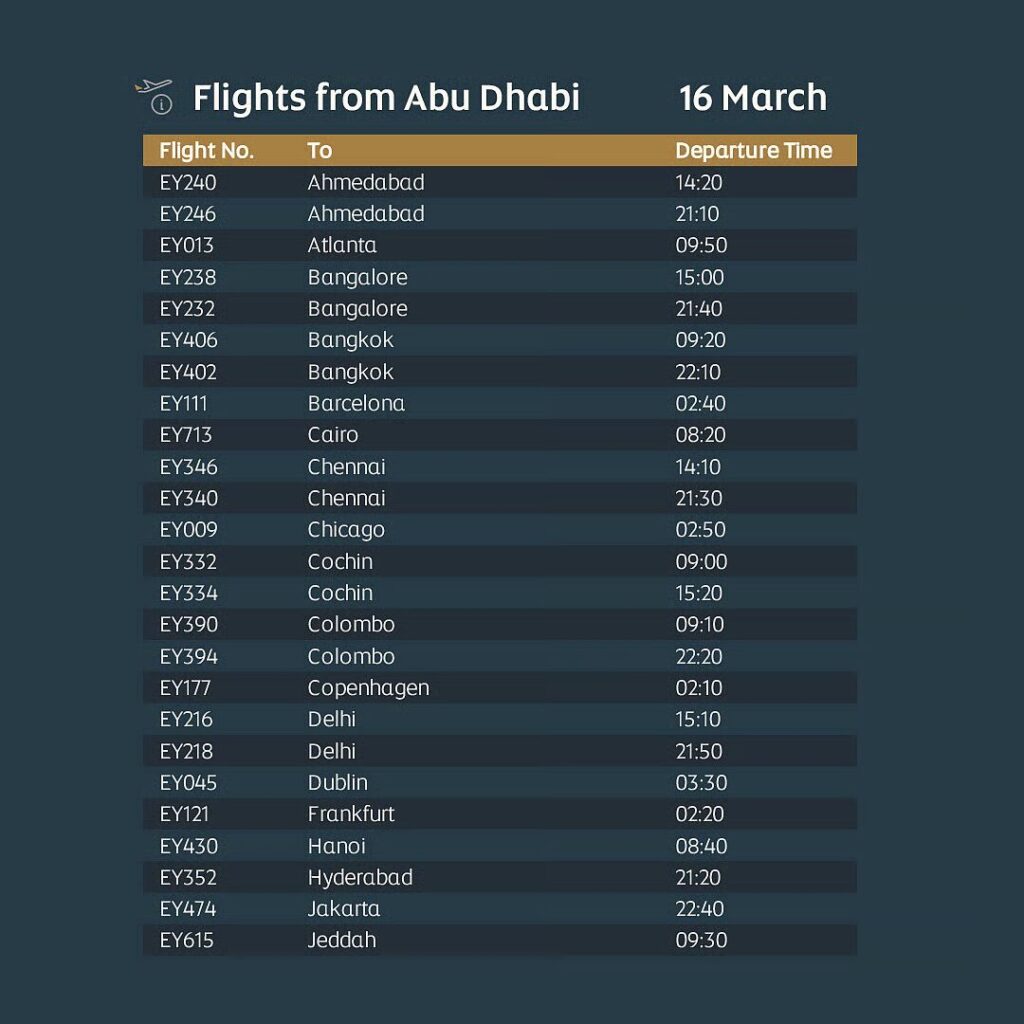Select flight EY615 to Jeddah
The width and height of the screenshot is (1024, 1024).
point(186,940)
